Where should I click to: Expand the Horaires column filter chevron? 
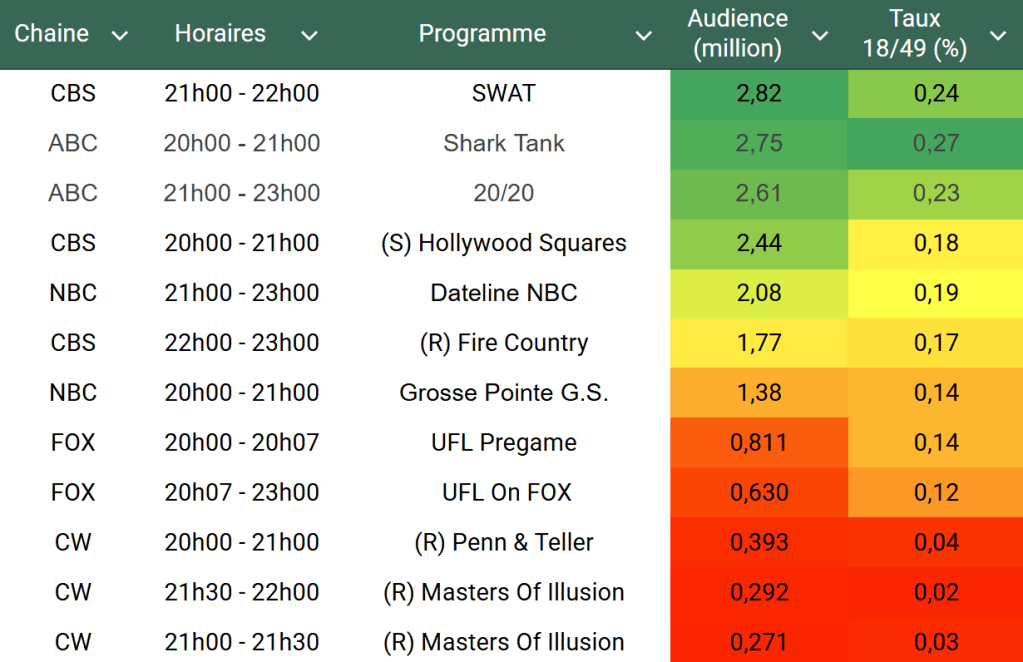309,36
